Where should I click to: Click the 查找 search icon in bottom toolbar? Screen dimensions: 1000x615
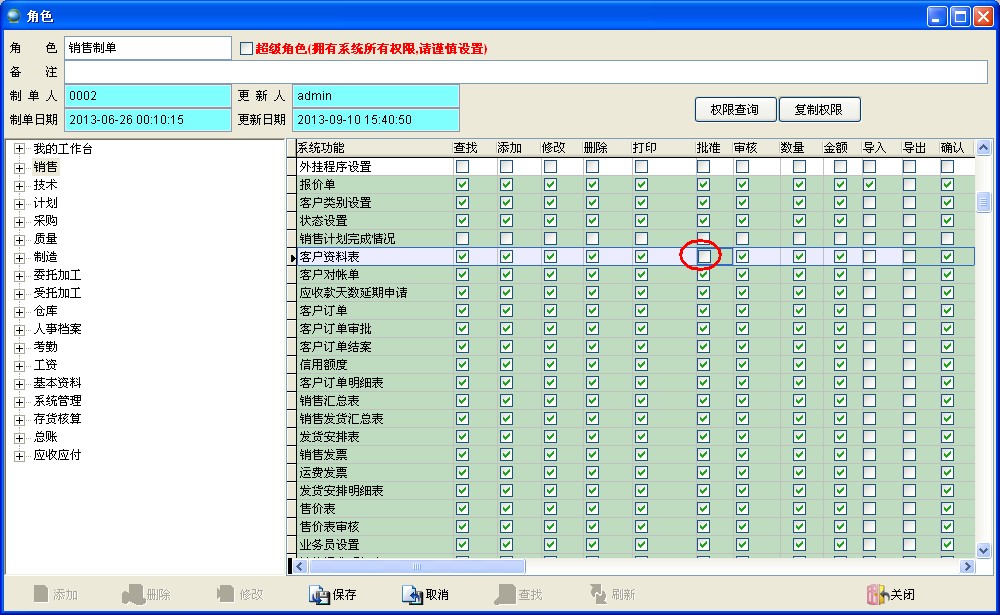pos(505,595)
